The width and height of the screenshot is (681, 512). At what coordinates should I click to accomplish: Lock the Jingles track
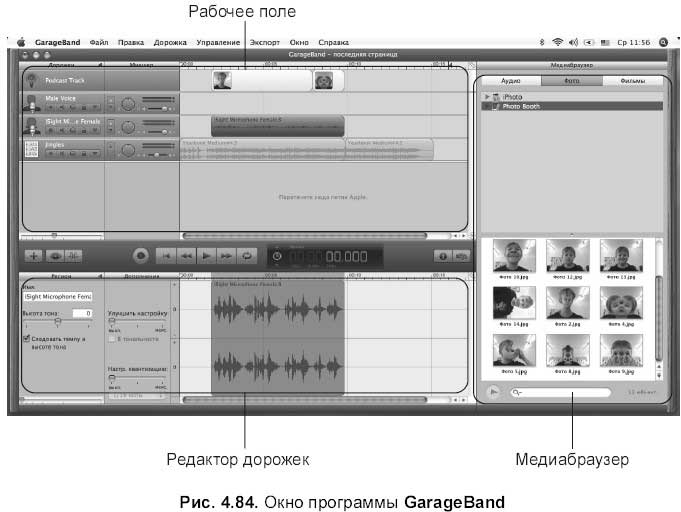tap(84, 153)
